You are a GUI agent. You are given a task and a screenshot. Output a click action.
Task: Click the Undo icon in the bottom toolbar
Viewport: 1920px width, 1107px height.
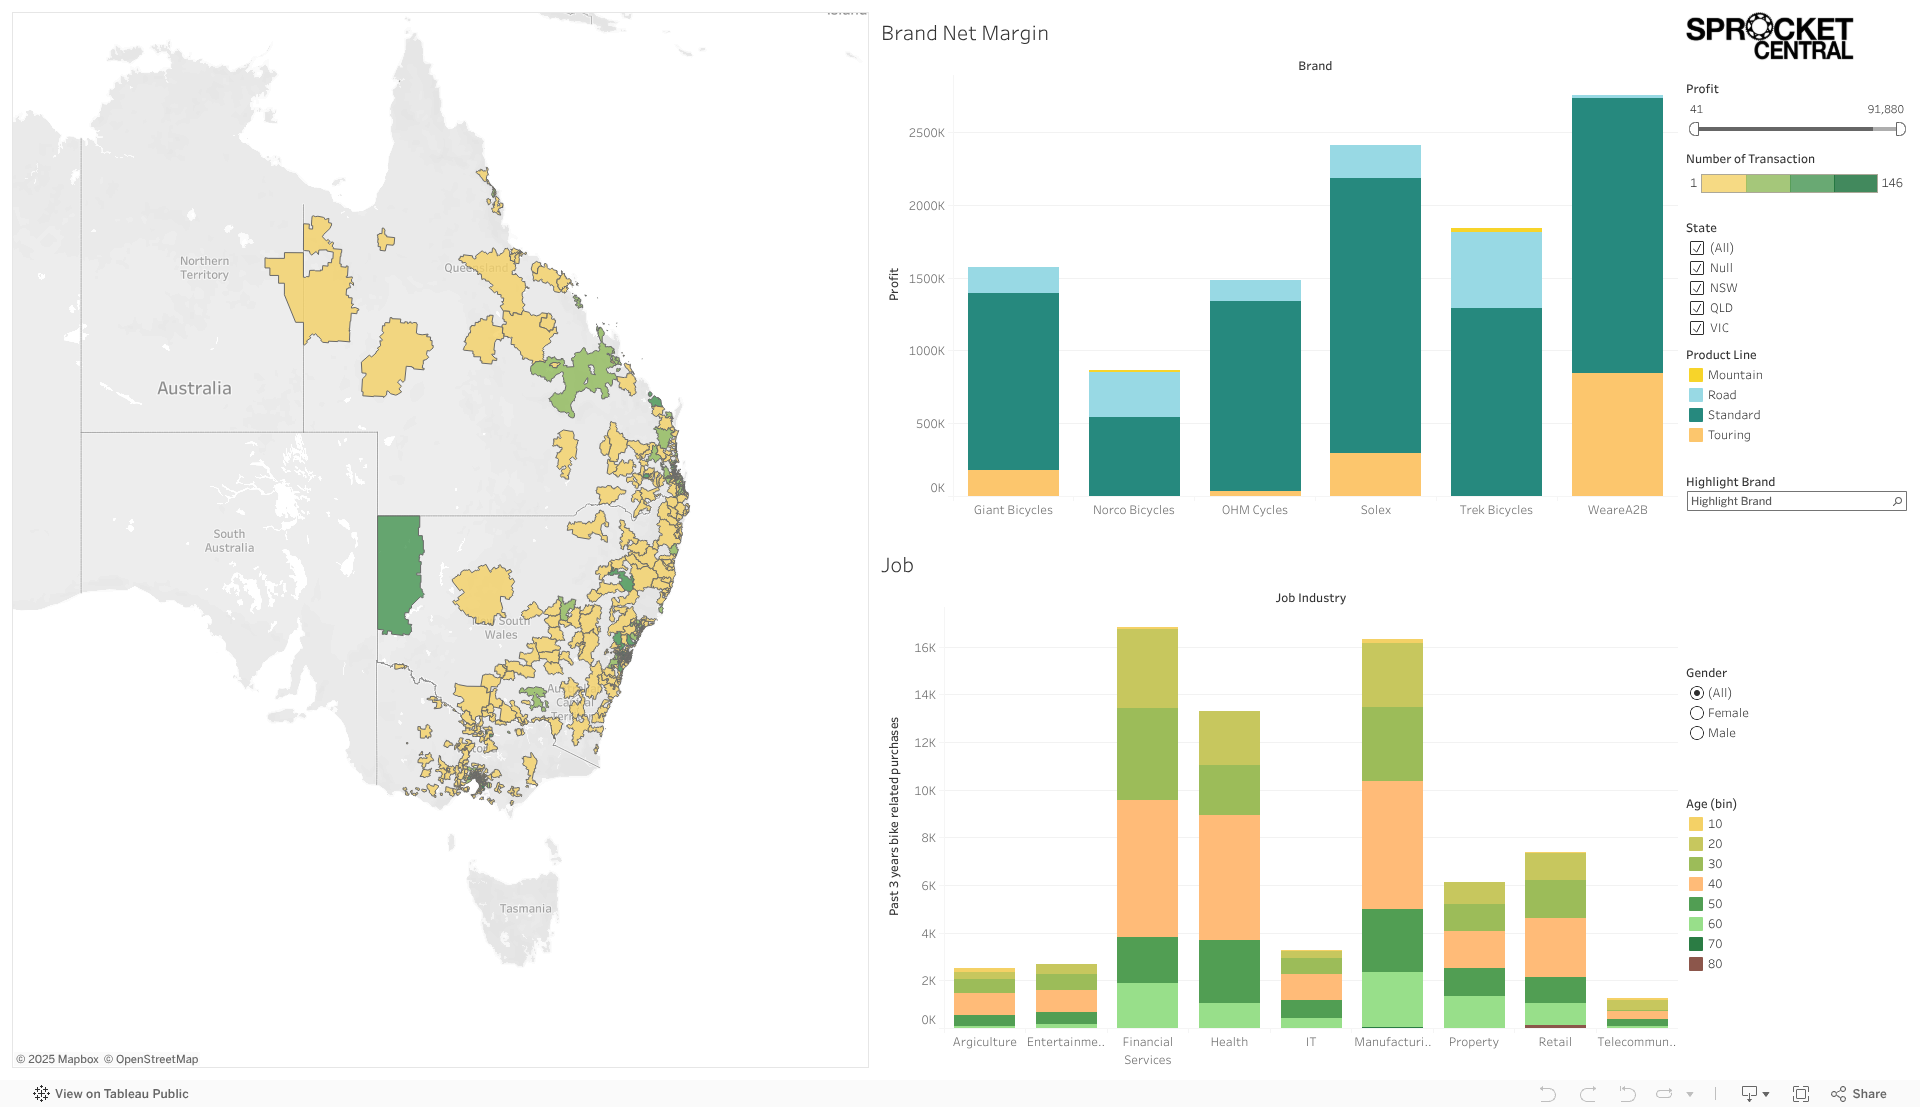point(1547,1093)
